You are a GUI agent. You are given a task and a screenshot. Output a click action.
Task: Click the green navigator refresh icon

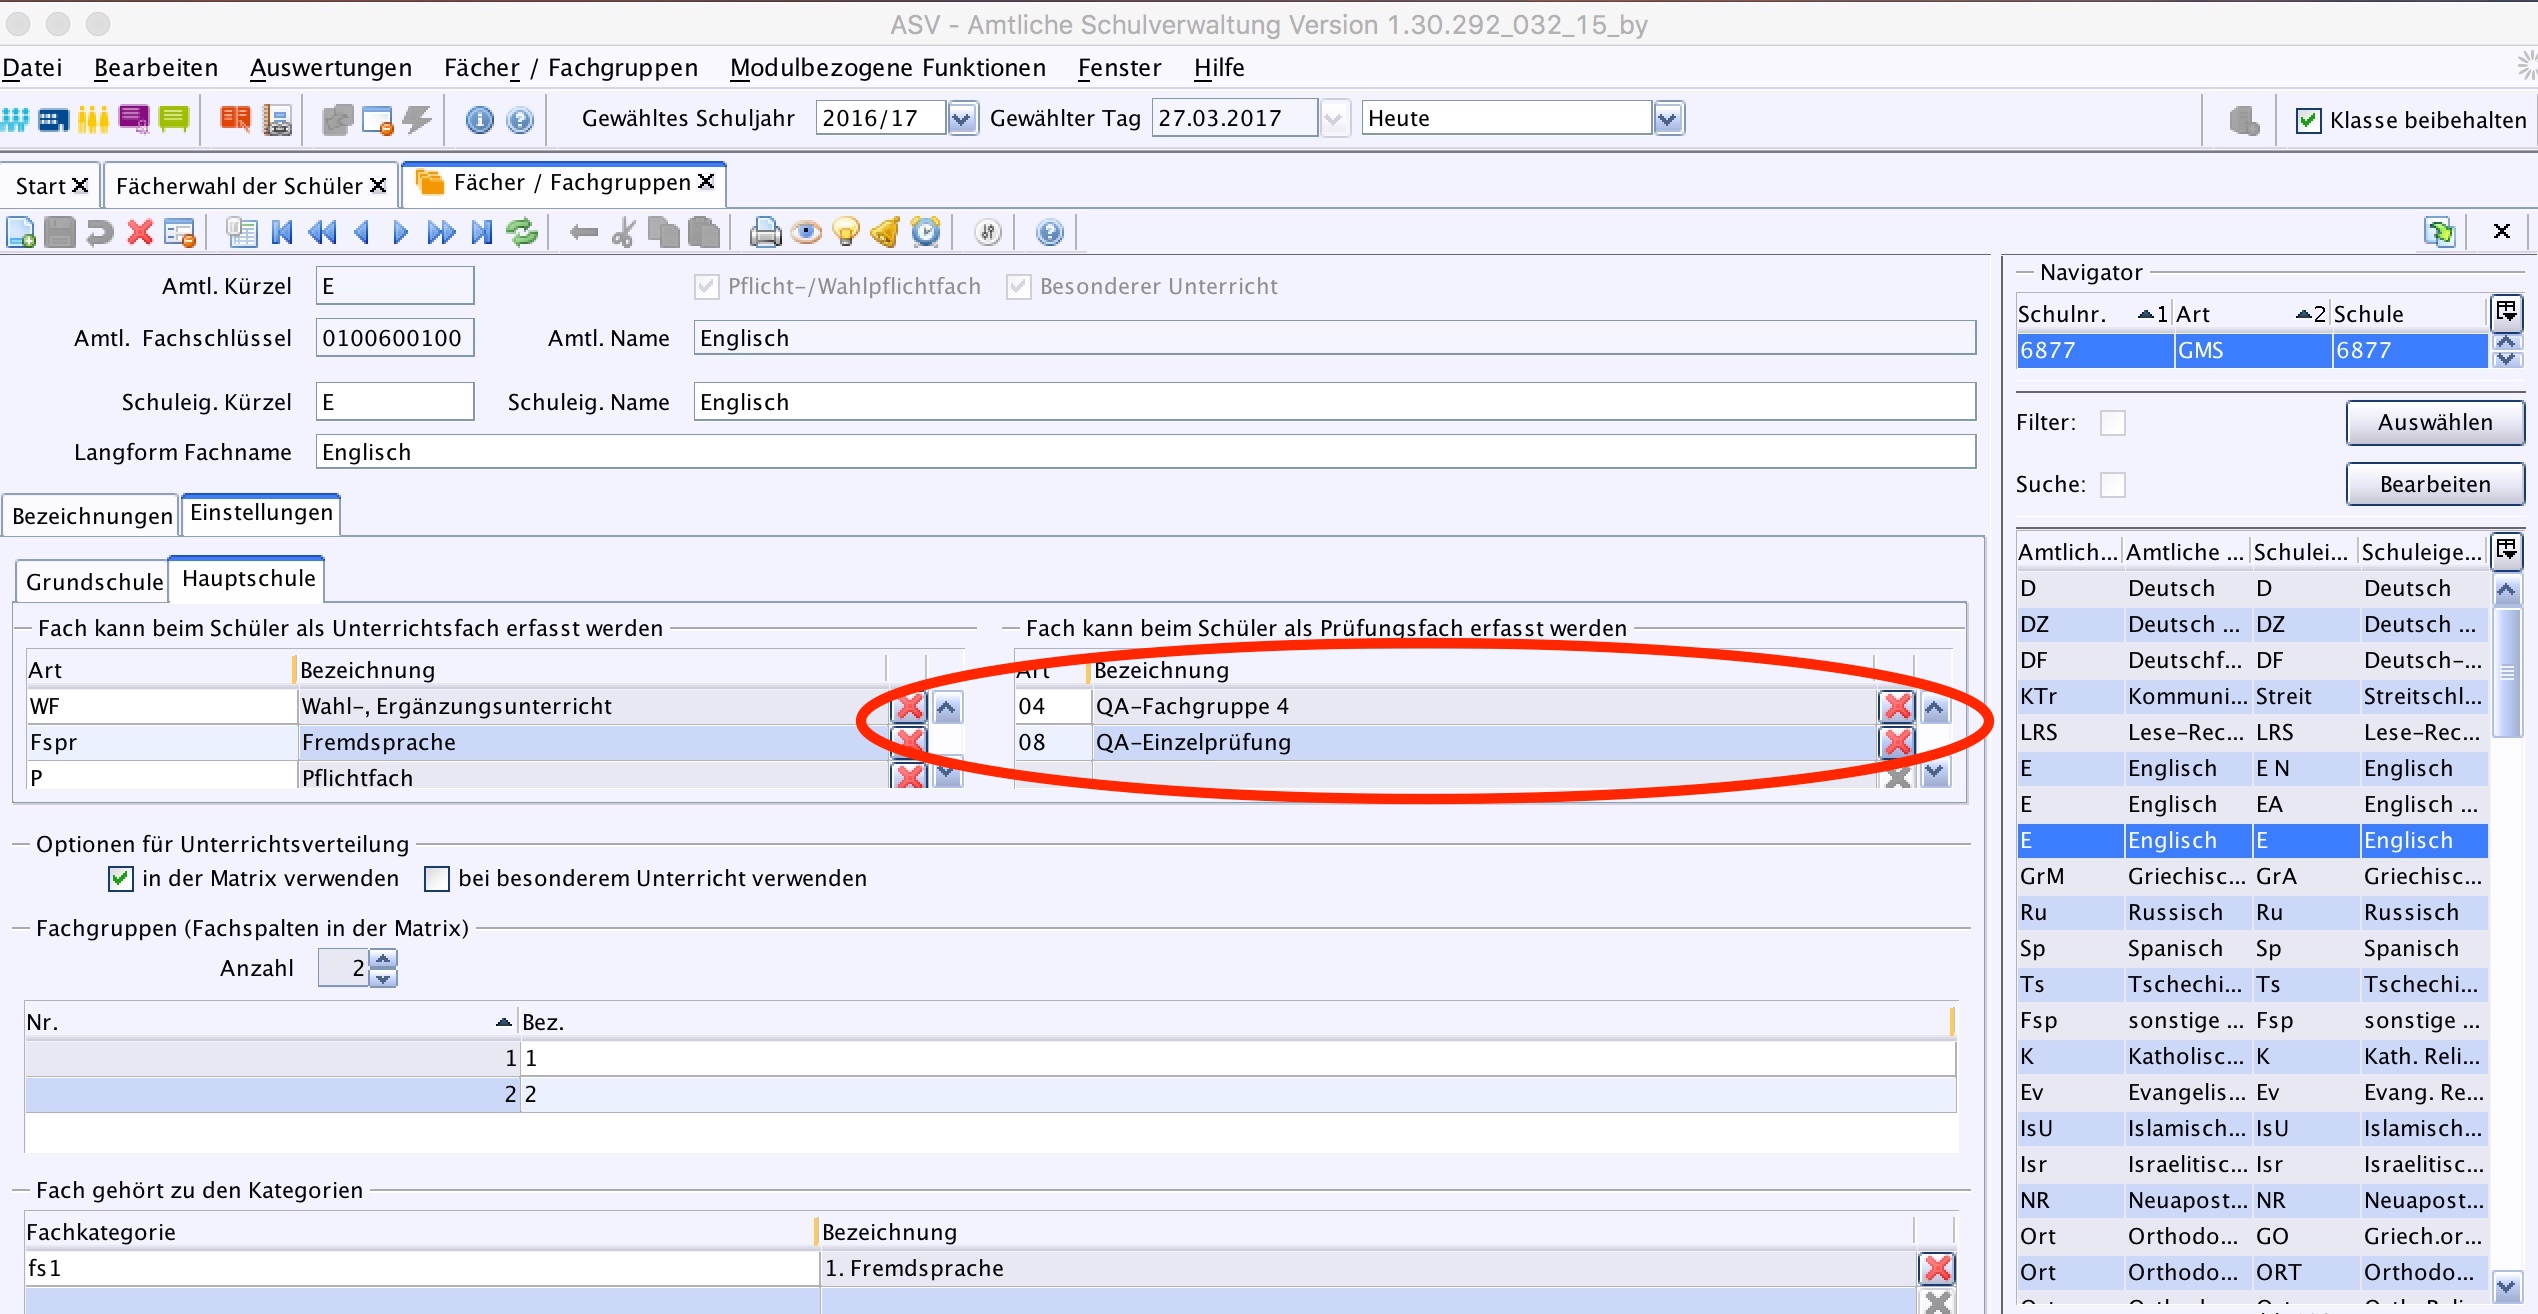(2440, 232)
